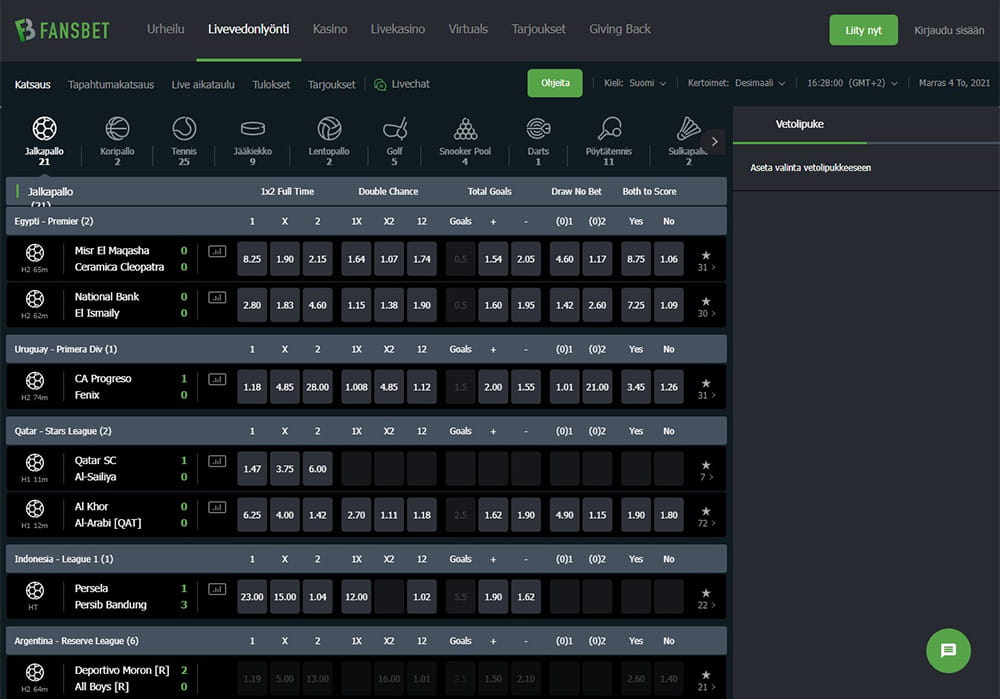Image resolution: width=1000 pixels, height=699 pixels.
Task: Open statistics icon for Qatar SC match
Action: [217, 461]
